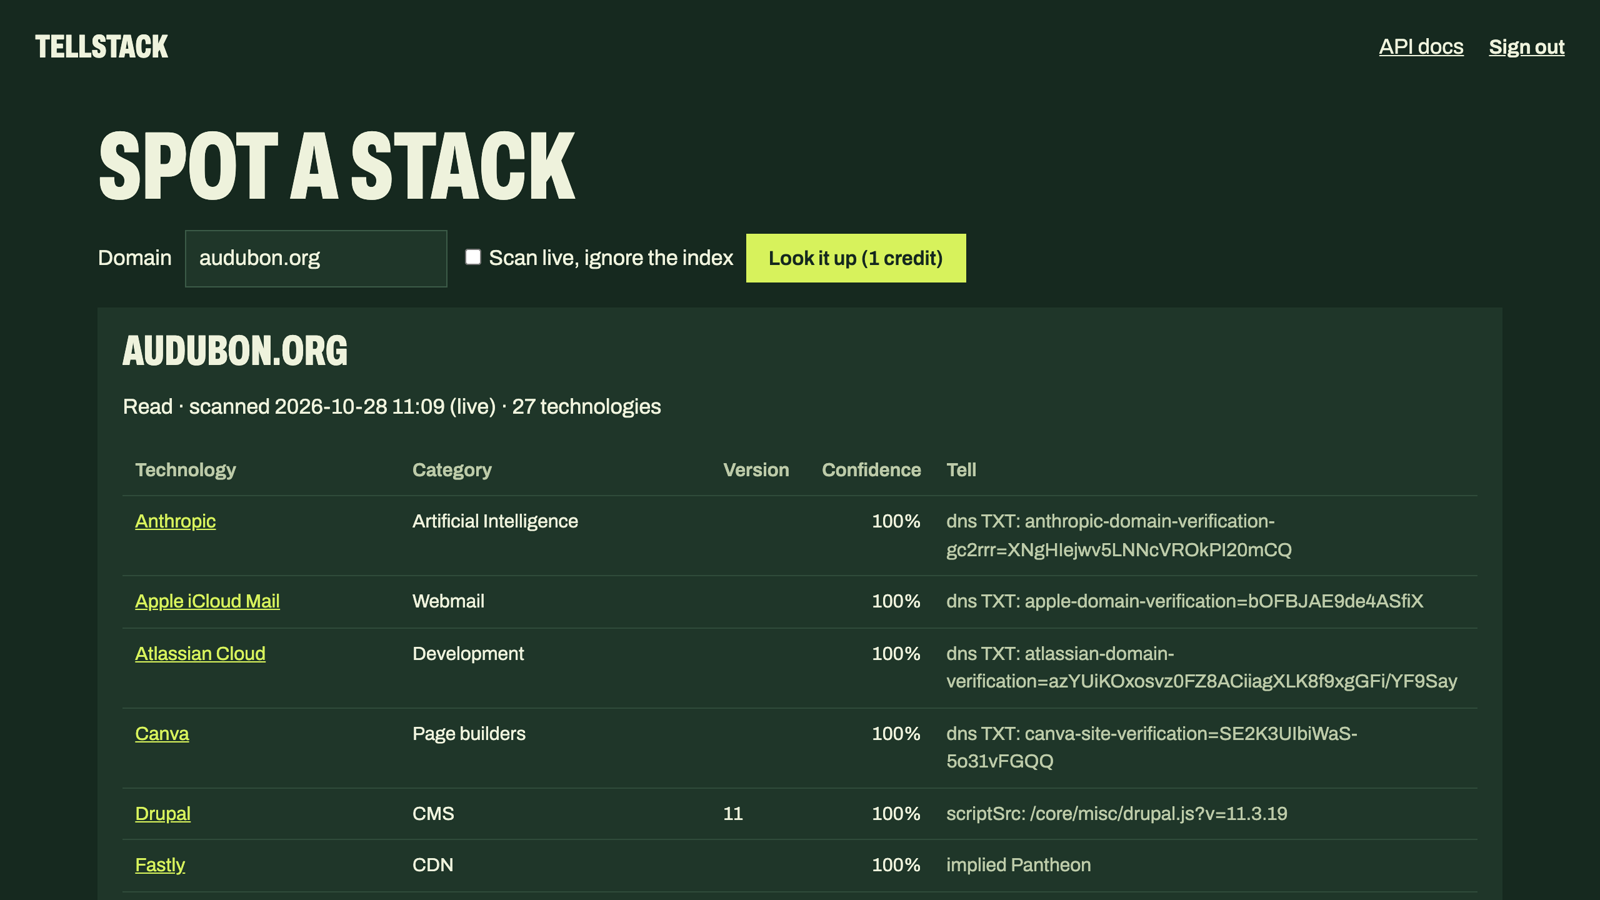Click the Technology column header
1600x900 pixels.
[x=186, y=470]
